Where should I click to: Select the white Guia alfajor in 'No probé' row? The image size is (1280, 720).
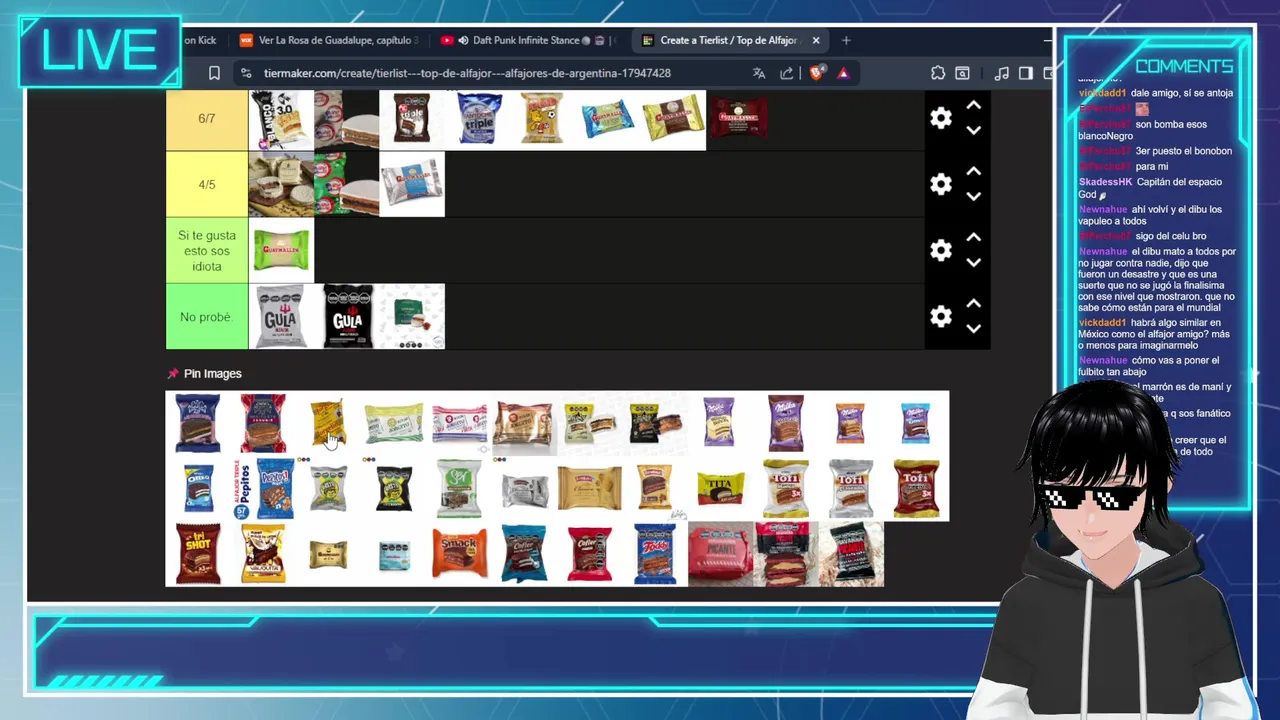tap(282, 316)
